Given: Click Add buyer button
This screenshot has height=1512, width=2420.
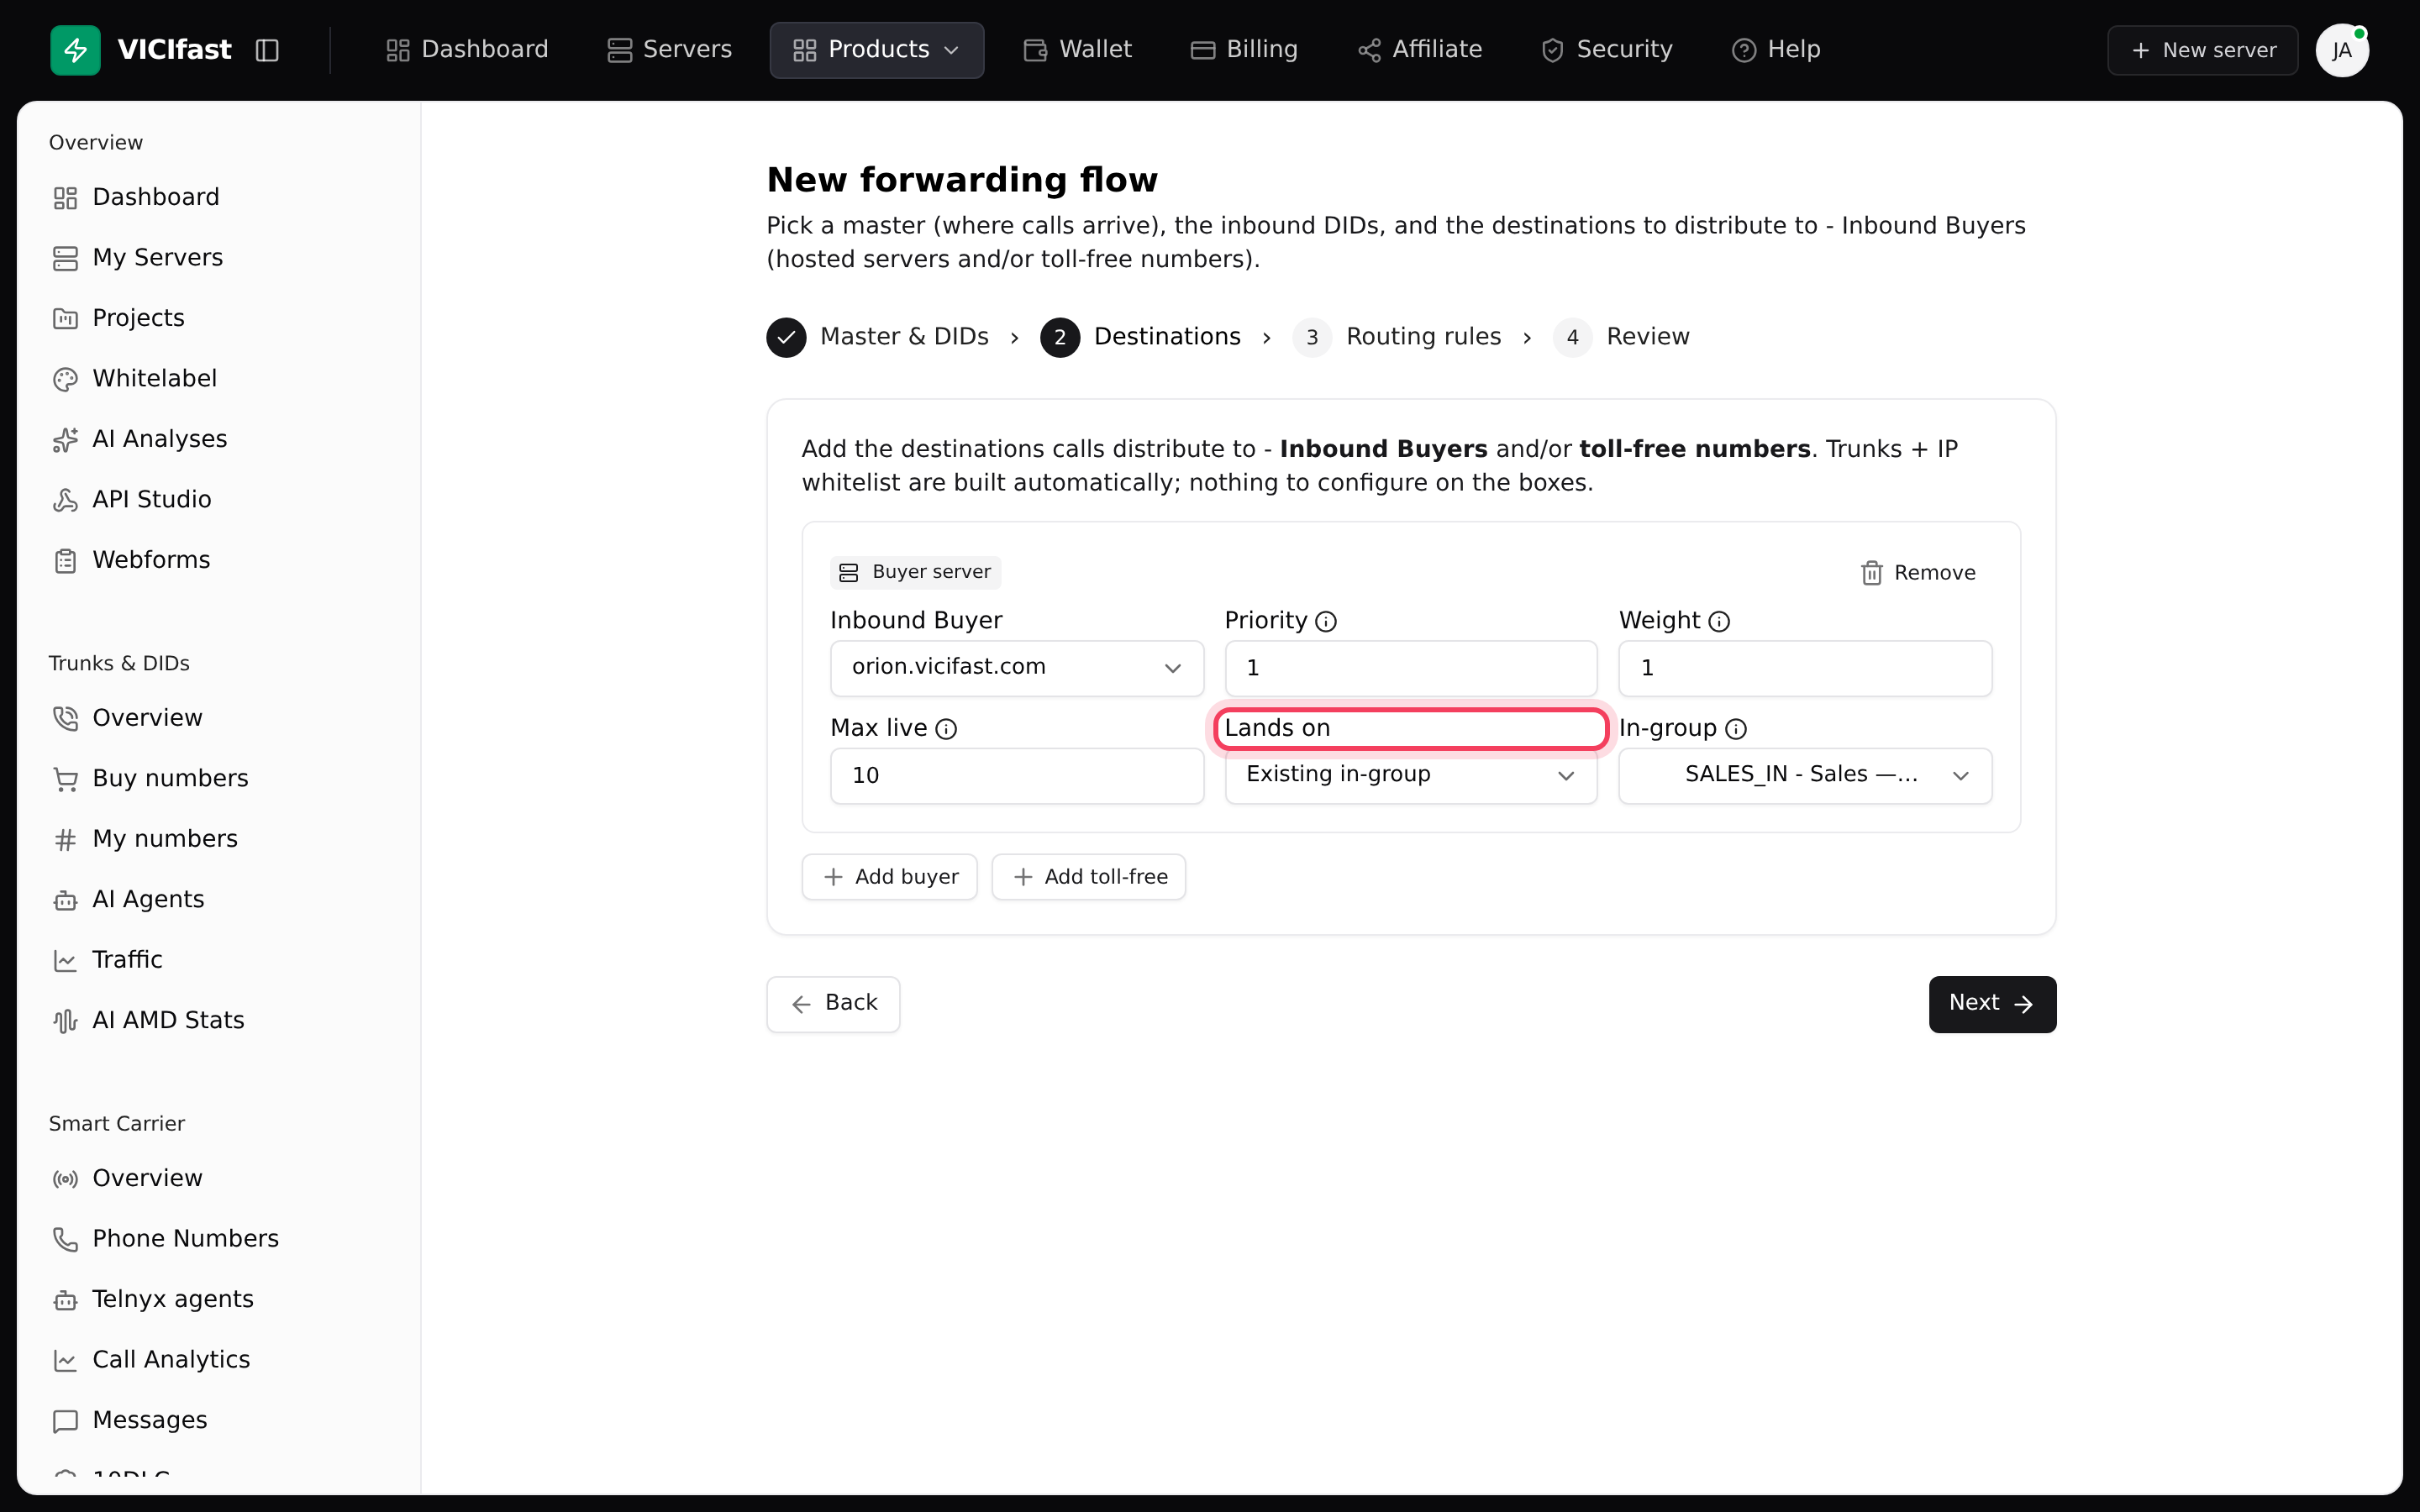Looking at the screenshot, I should (x=889, y=877).
